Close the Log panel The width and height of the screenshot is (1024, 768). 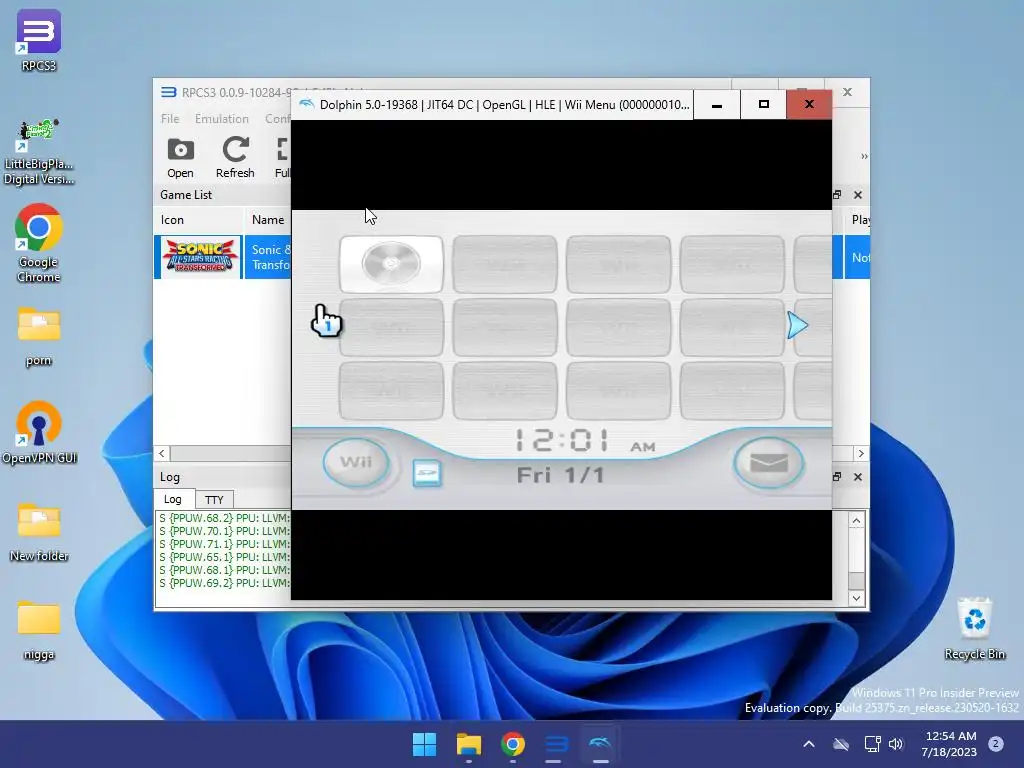point(858,477)
